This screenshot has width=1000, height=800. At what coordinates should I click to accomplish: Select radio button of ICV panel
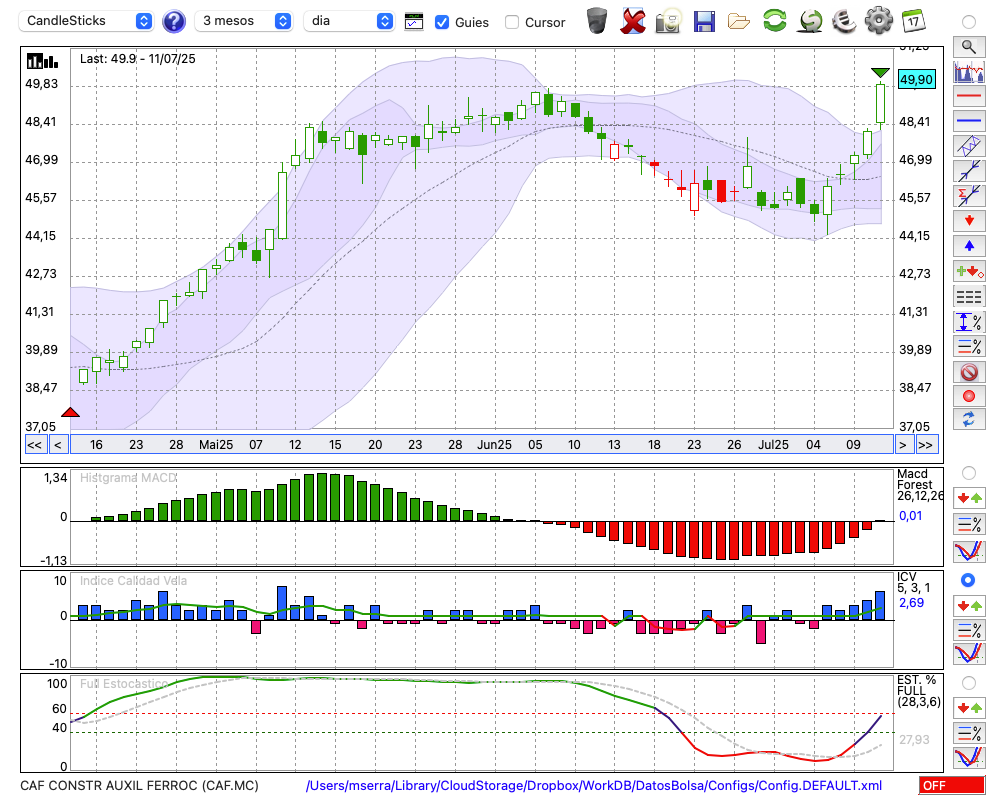point(969,580)
